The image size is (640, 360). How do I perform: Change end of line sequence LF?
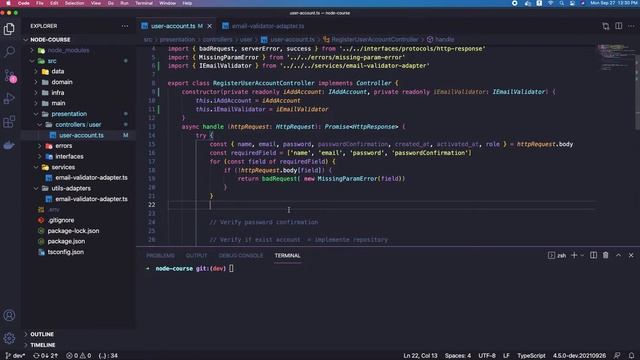pos(506,356)
